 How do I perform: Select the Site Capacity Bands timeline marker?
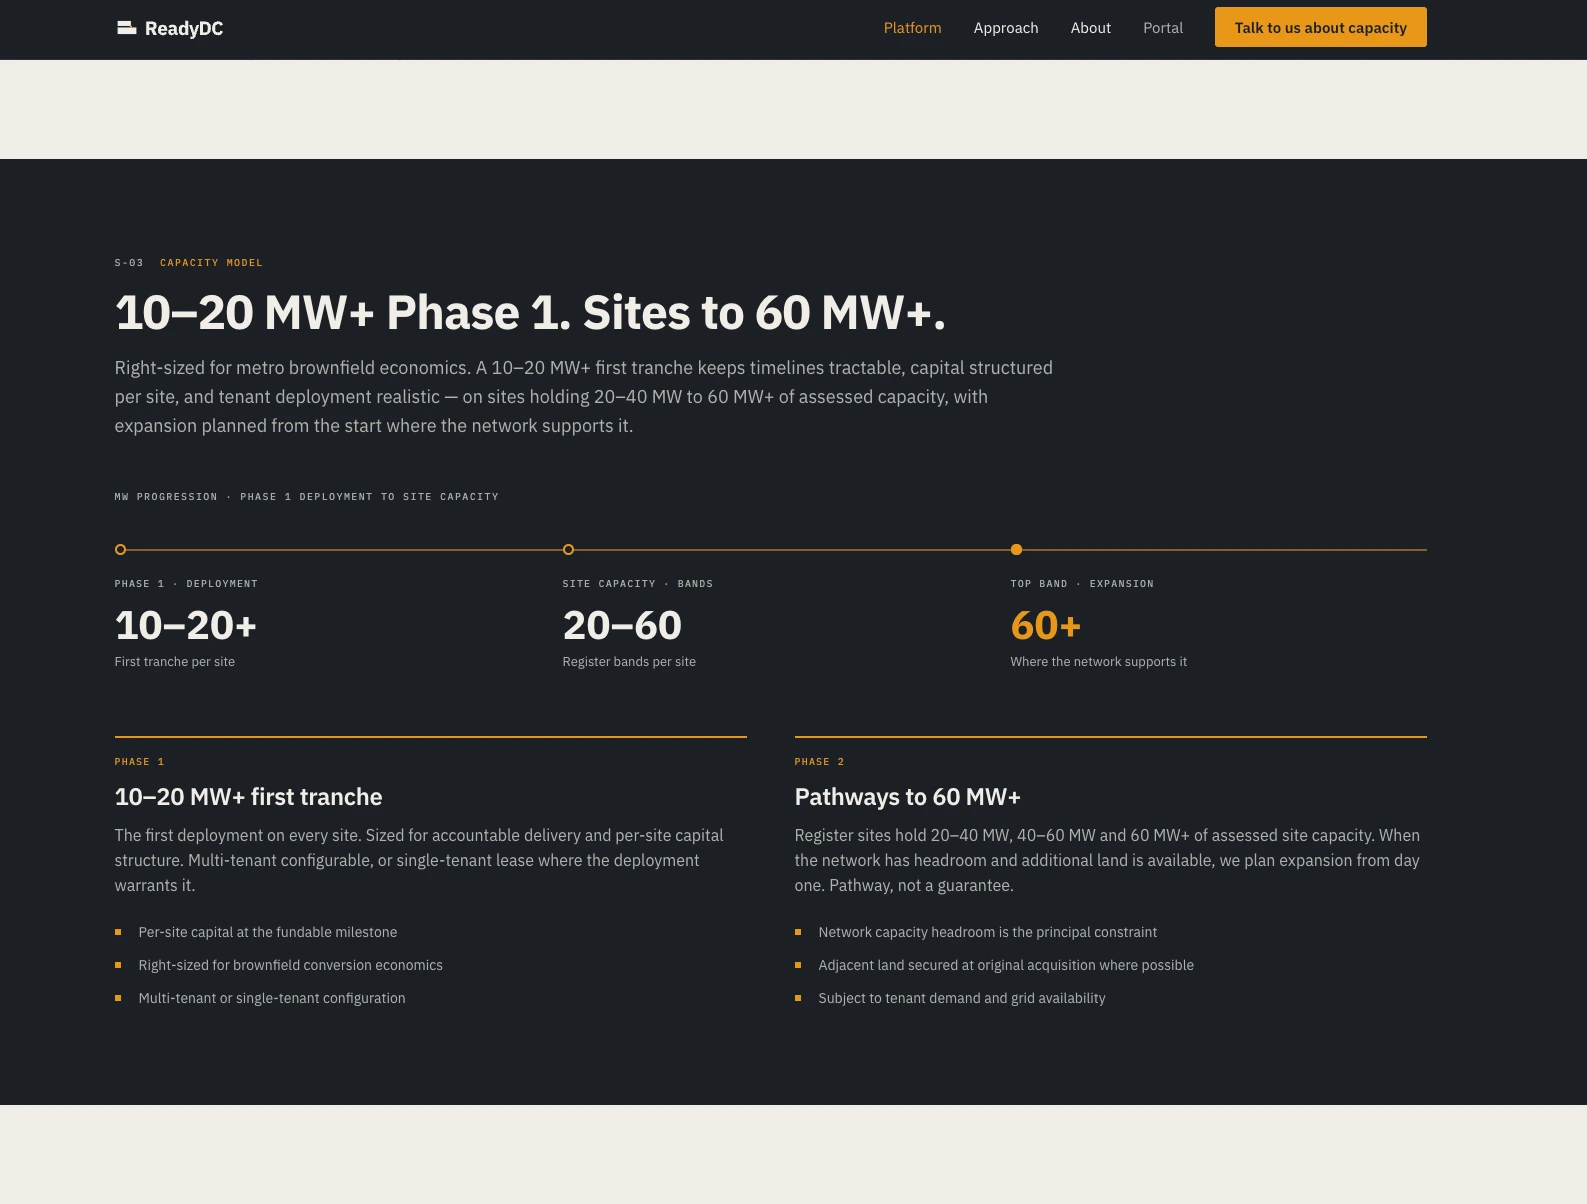tap(568, 549)
